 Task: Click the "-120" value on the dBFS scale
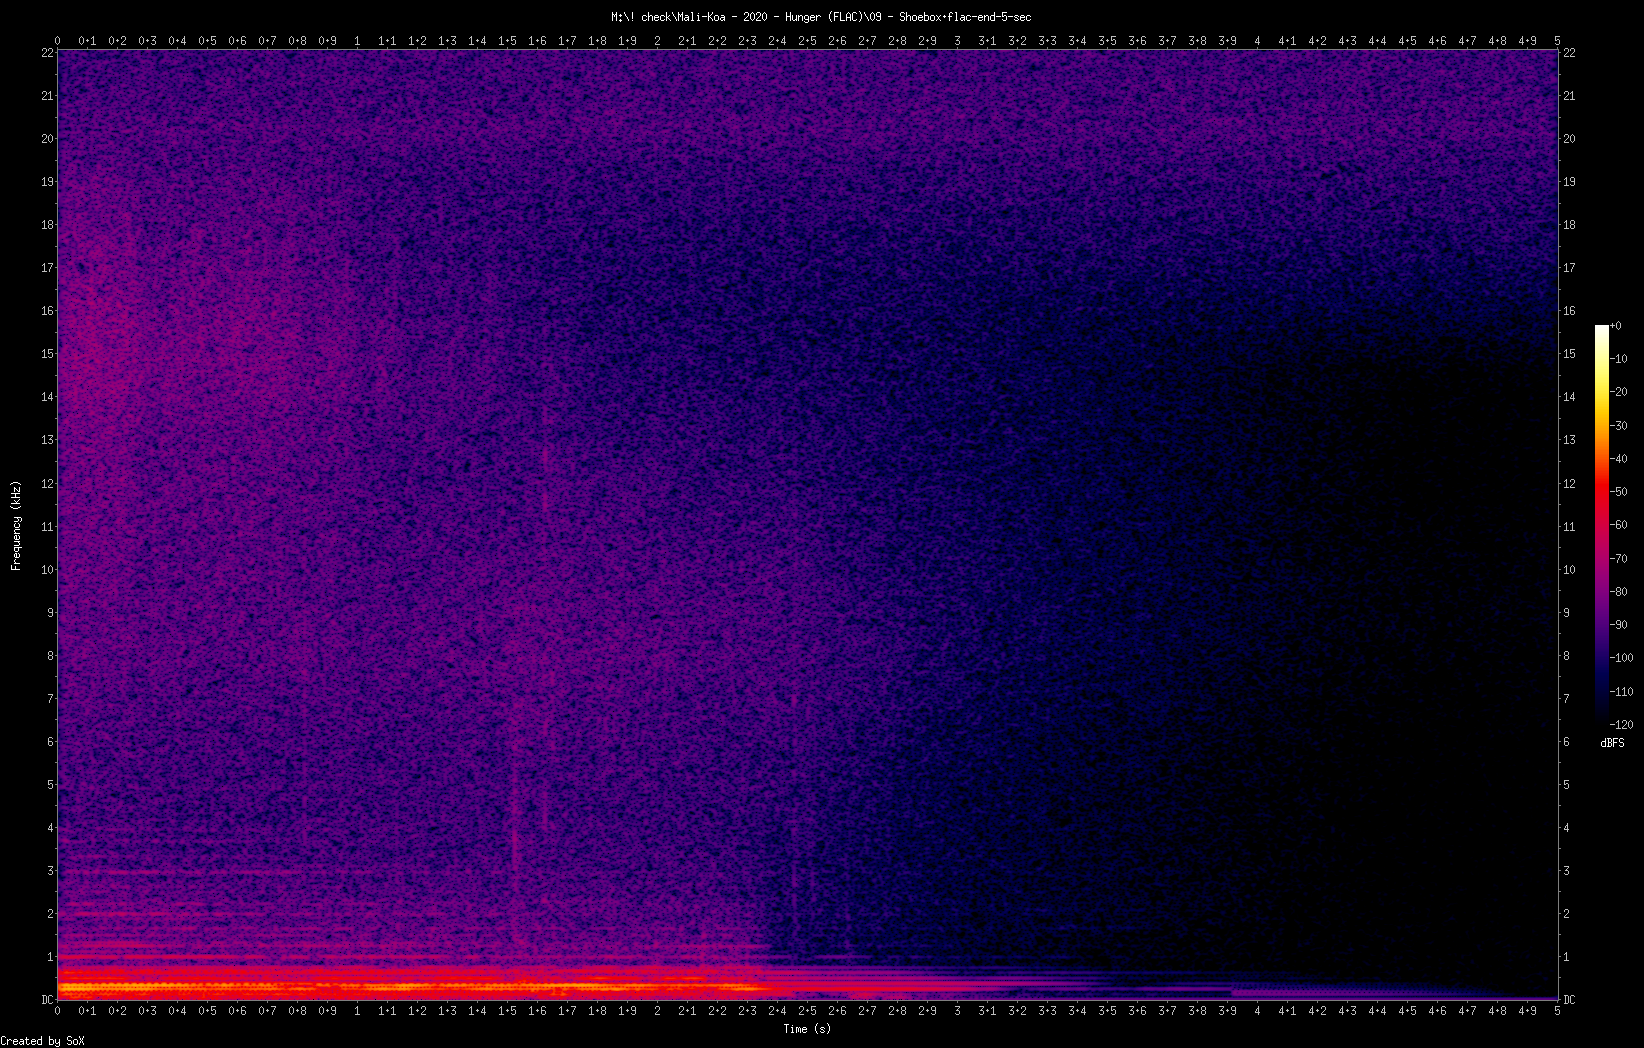(1622, 725)
